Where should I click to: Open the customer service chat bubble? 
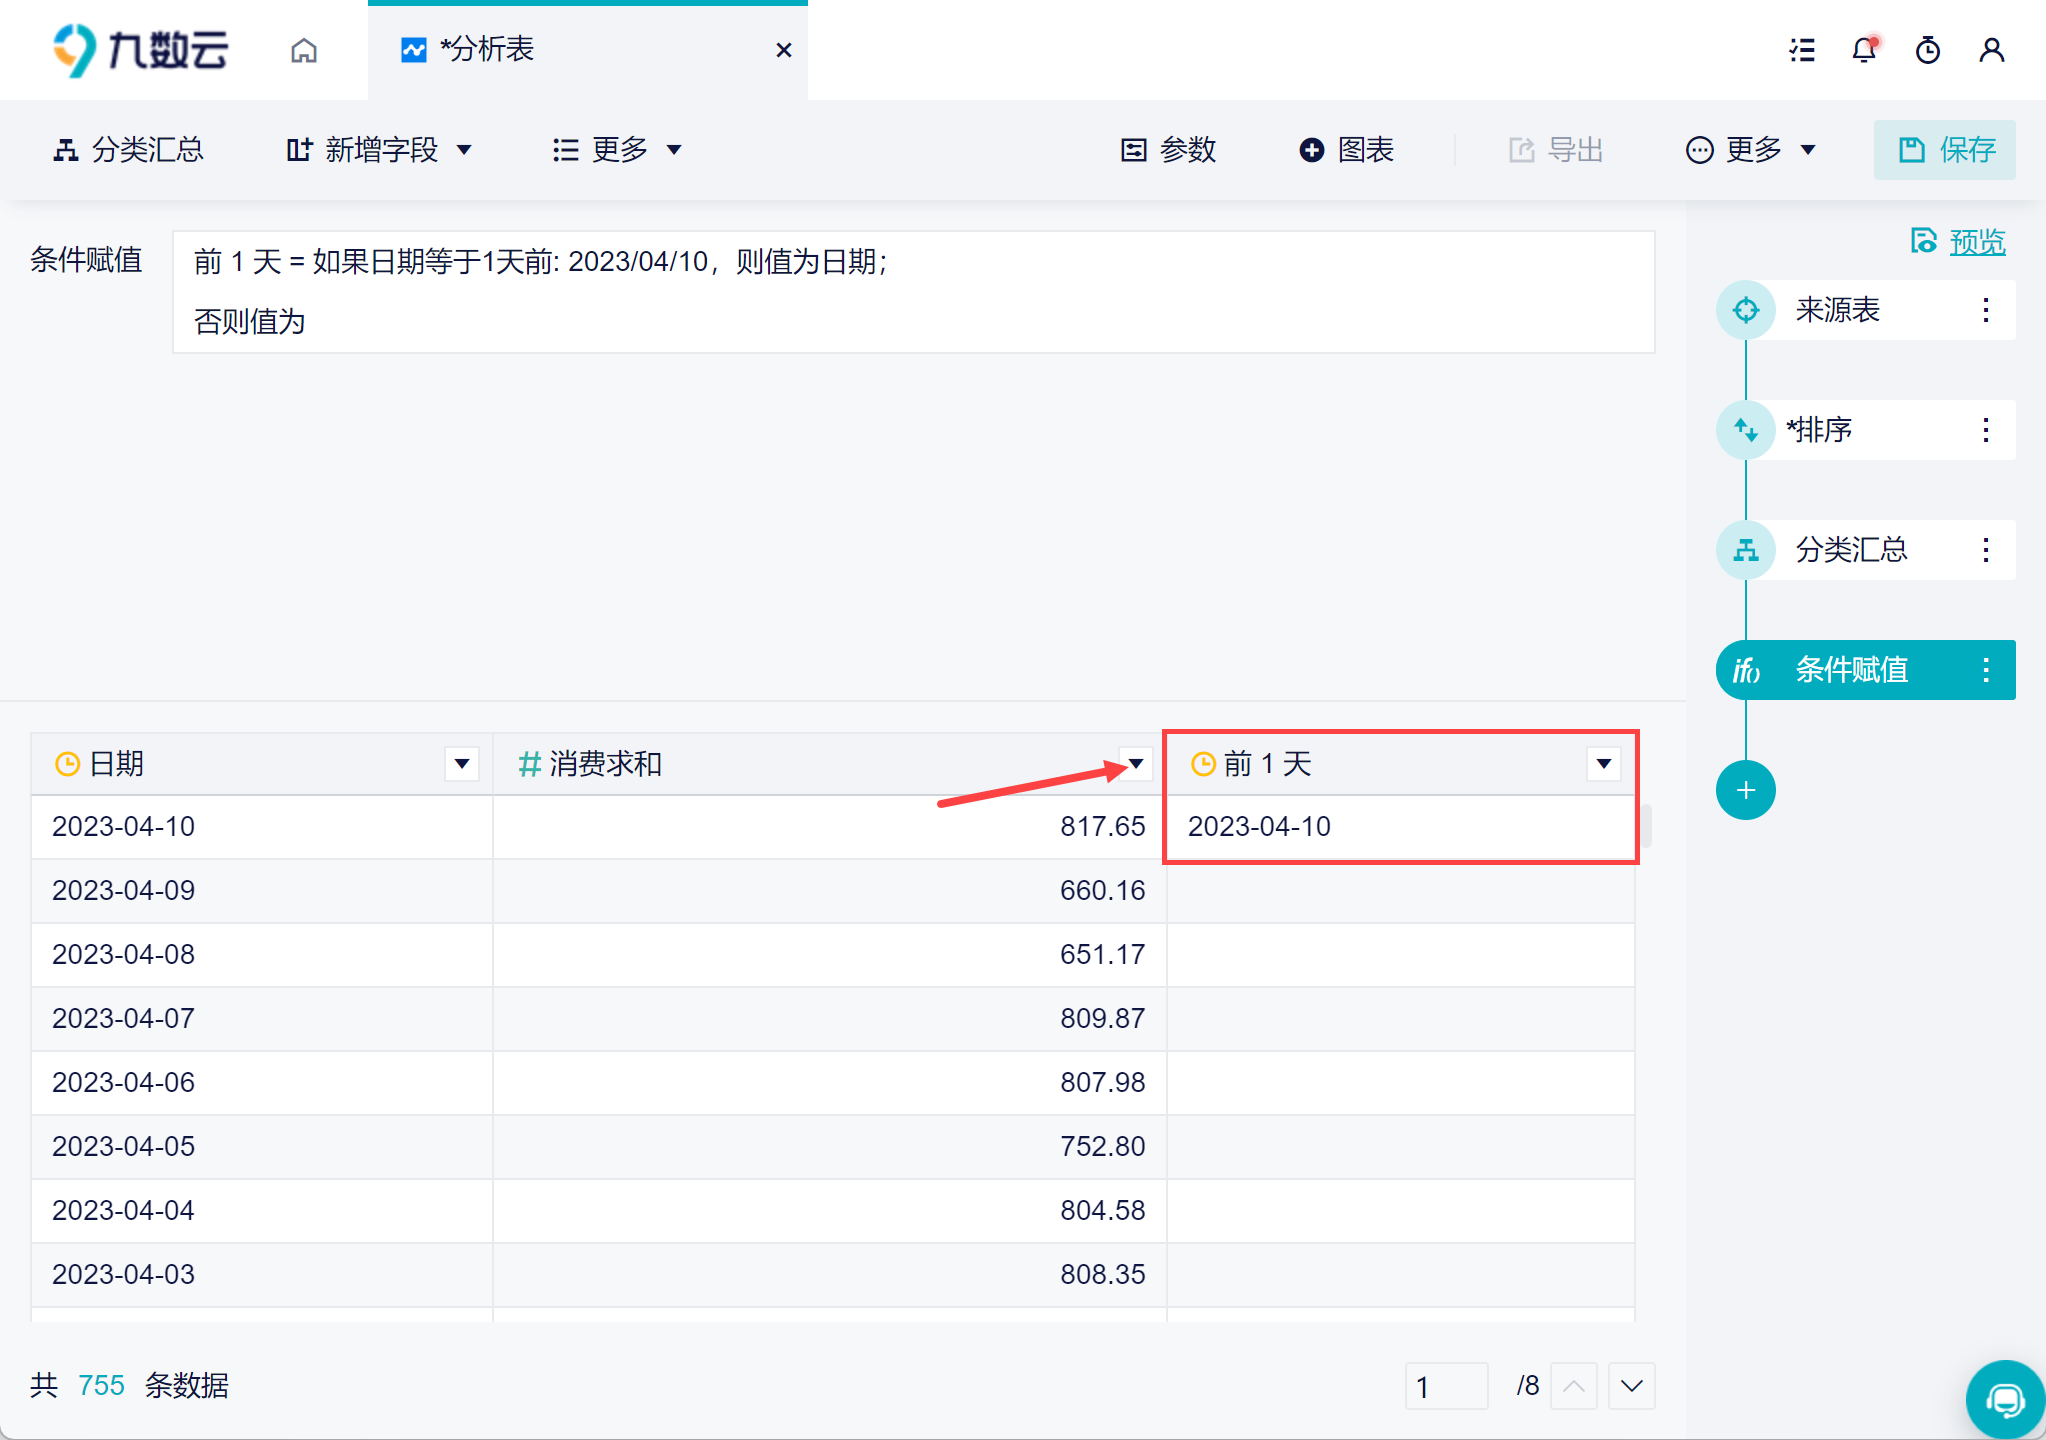coord(2004,1398)
